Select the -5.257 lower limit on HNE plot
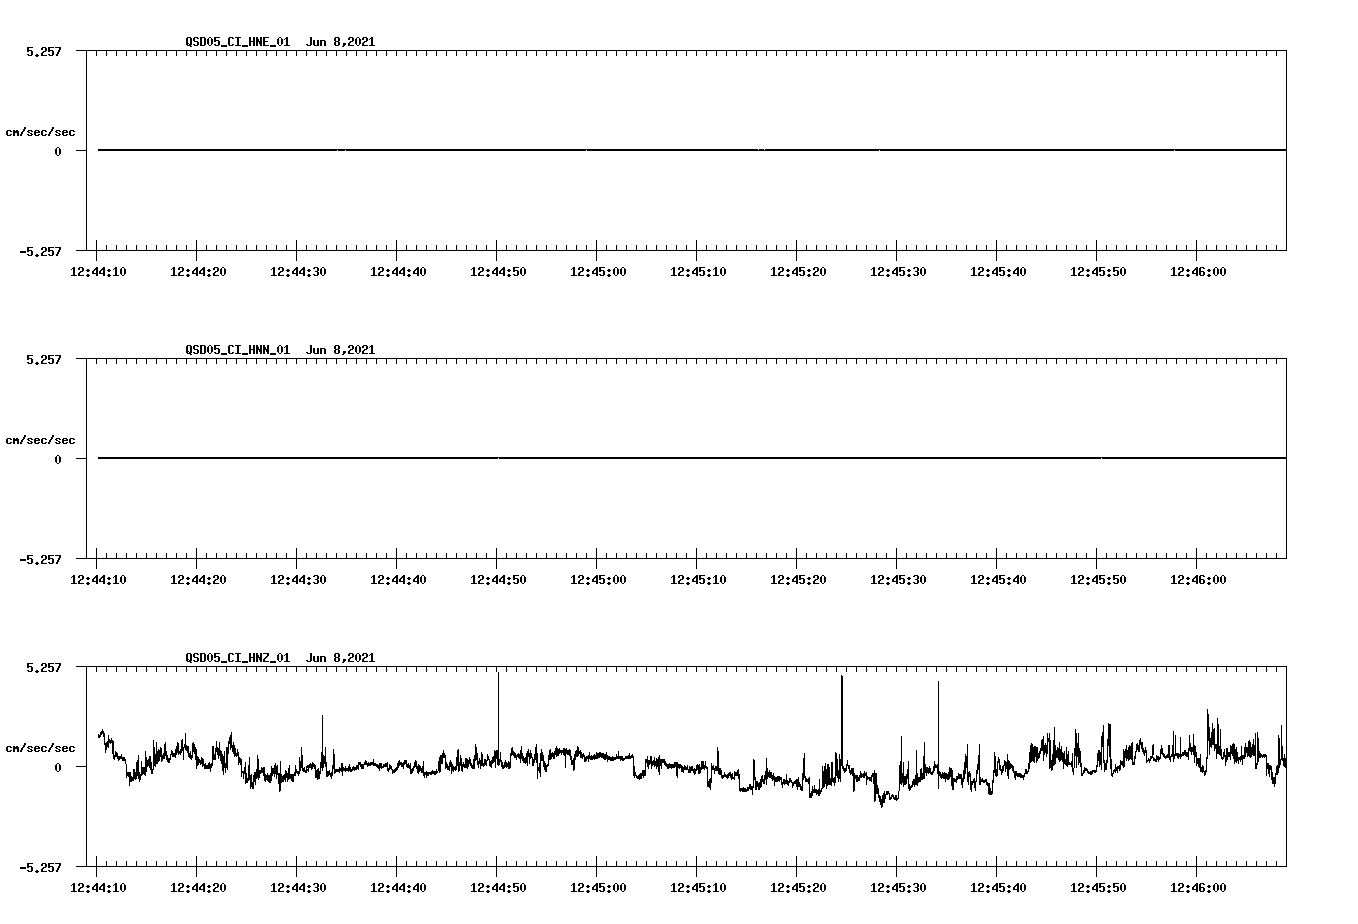Viewport: 1358px width, 924px height. [x=40, y=251]
